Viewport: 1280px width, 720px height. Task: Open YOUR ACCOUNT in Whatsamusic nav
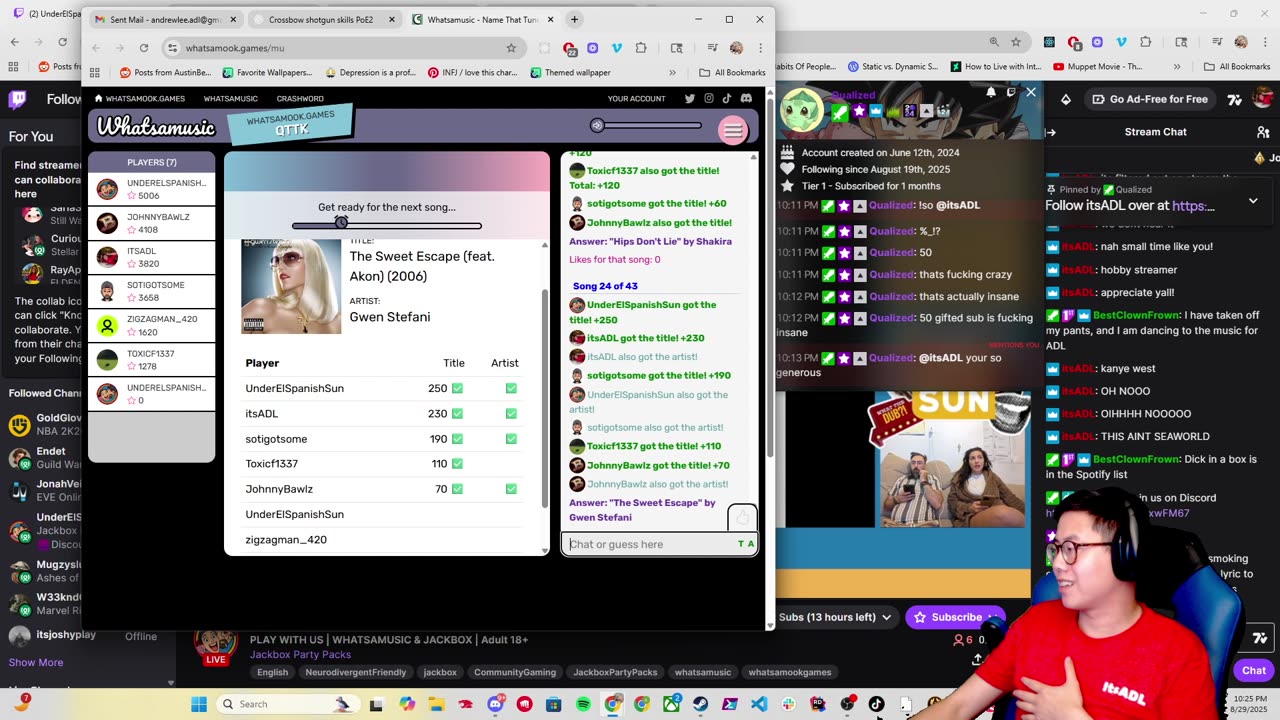click(636, 98)
